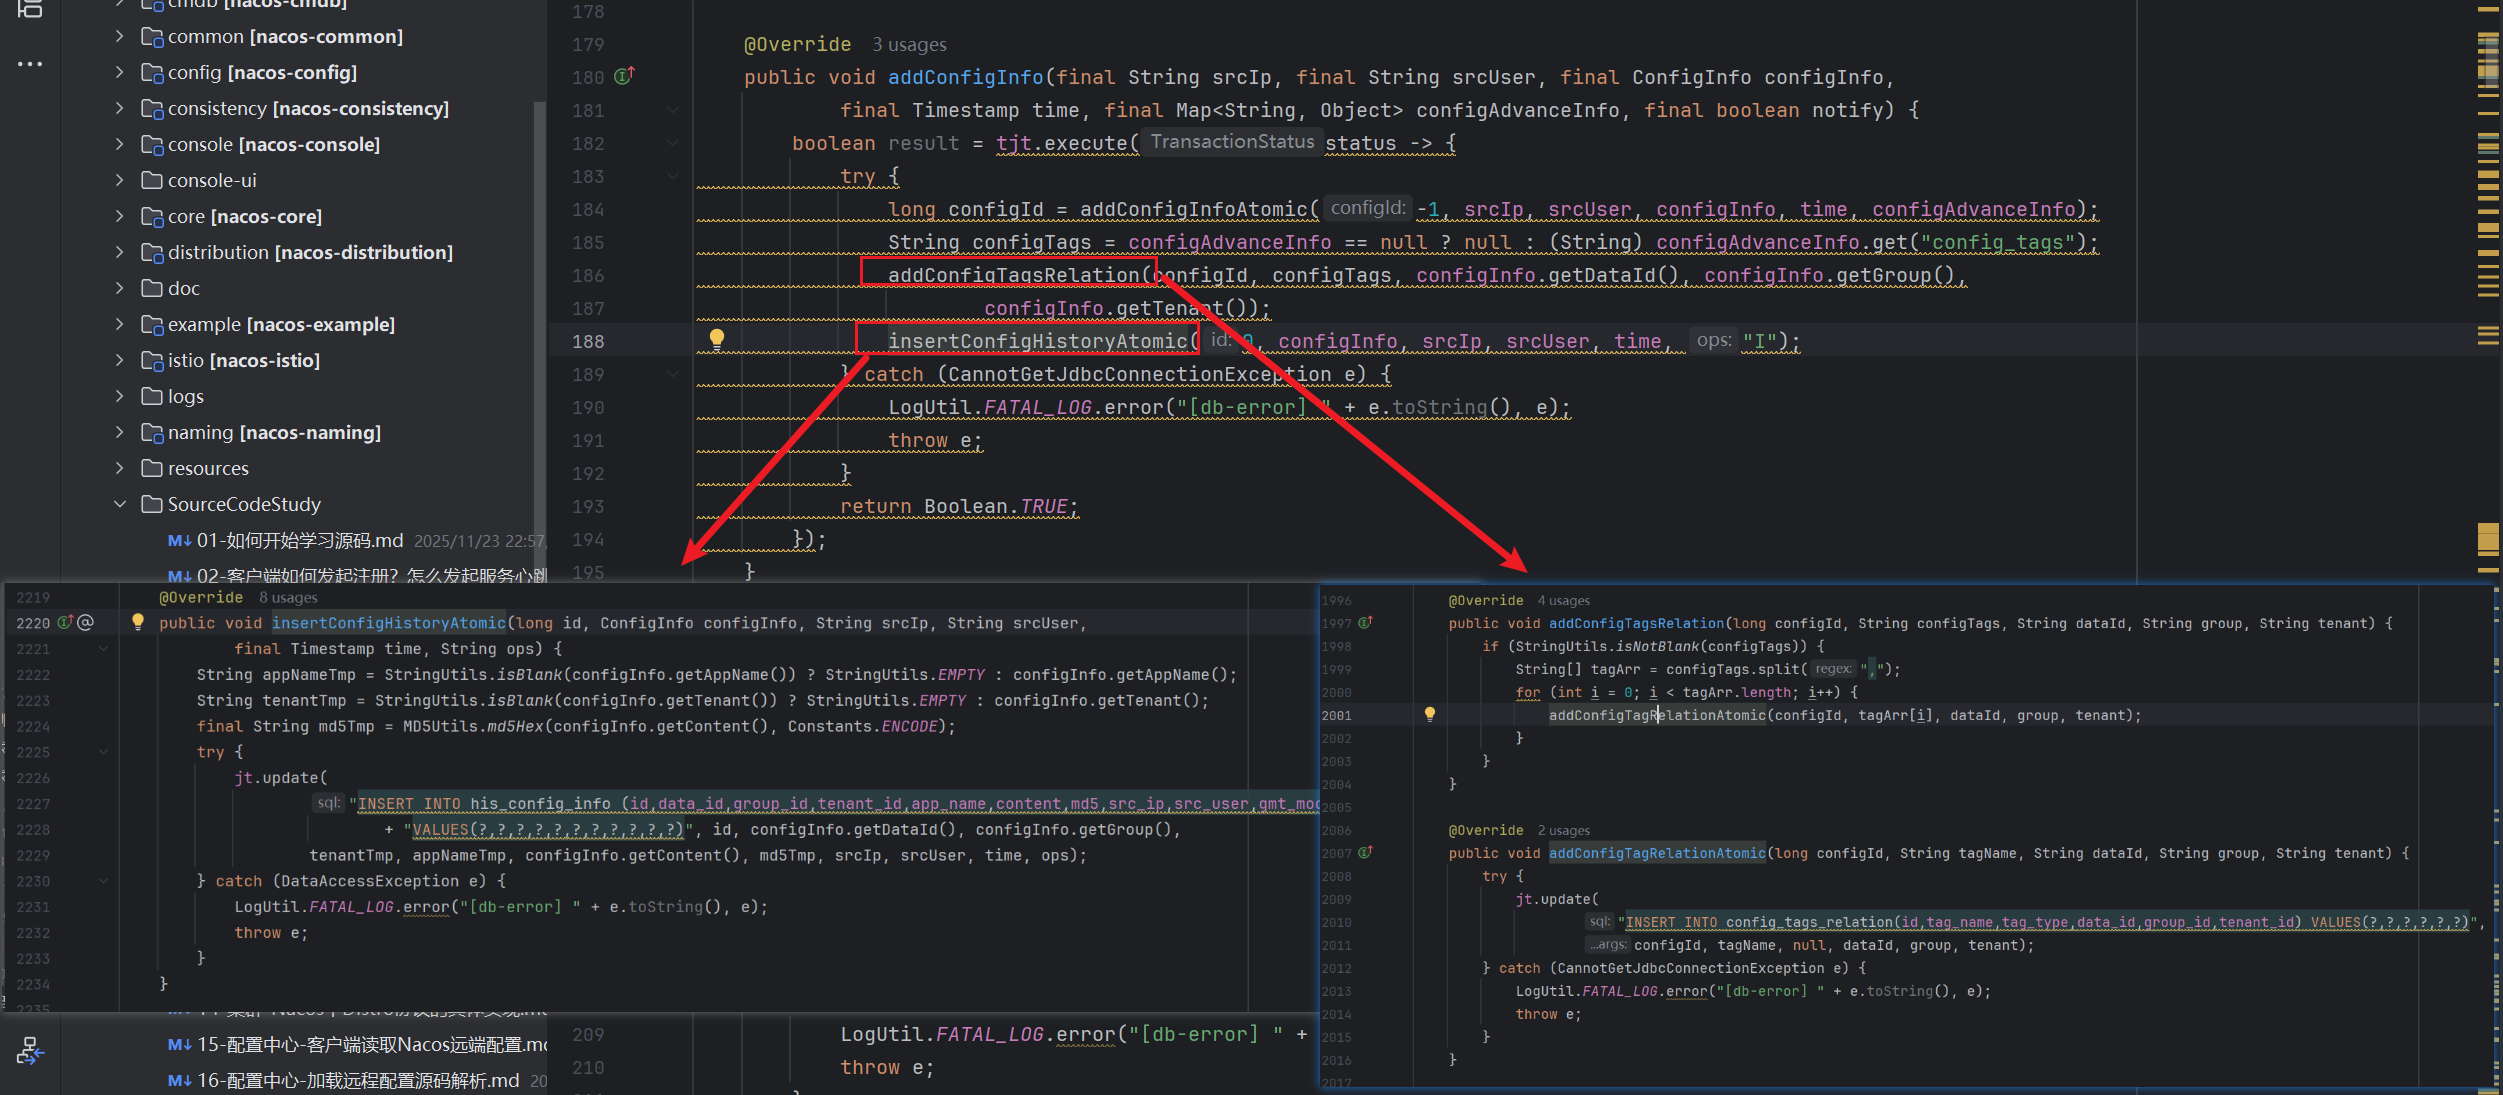
Task: Expand the config [nacos-config] module
Action: click(120, 72)
